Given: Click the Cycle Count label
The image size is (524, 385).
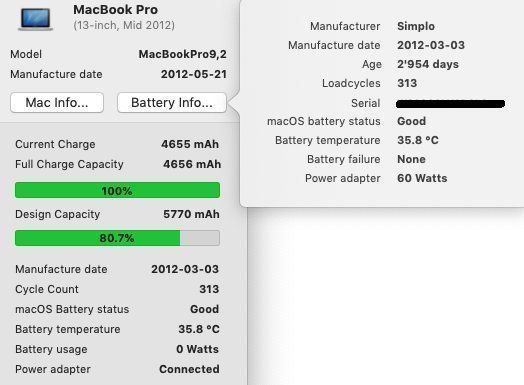Looking at the screenshot, I should (47, 289).
